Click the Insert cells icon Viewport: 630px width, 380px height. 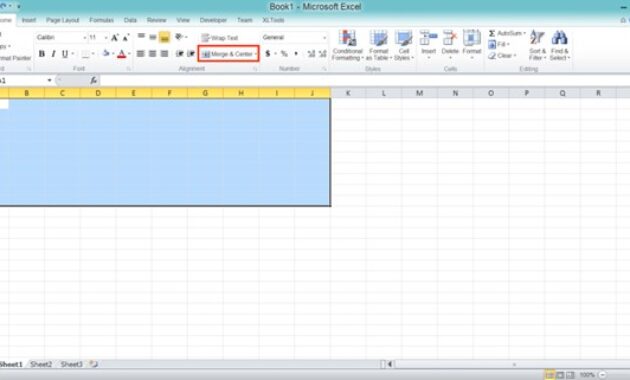click(x=428, y=39)
